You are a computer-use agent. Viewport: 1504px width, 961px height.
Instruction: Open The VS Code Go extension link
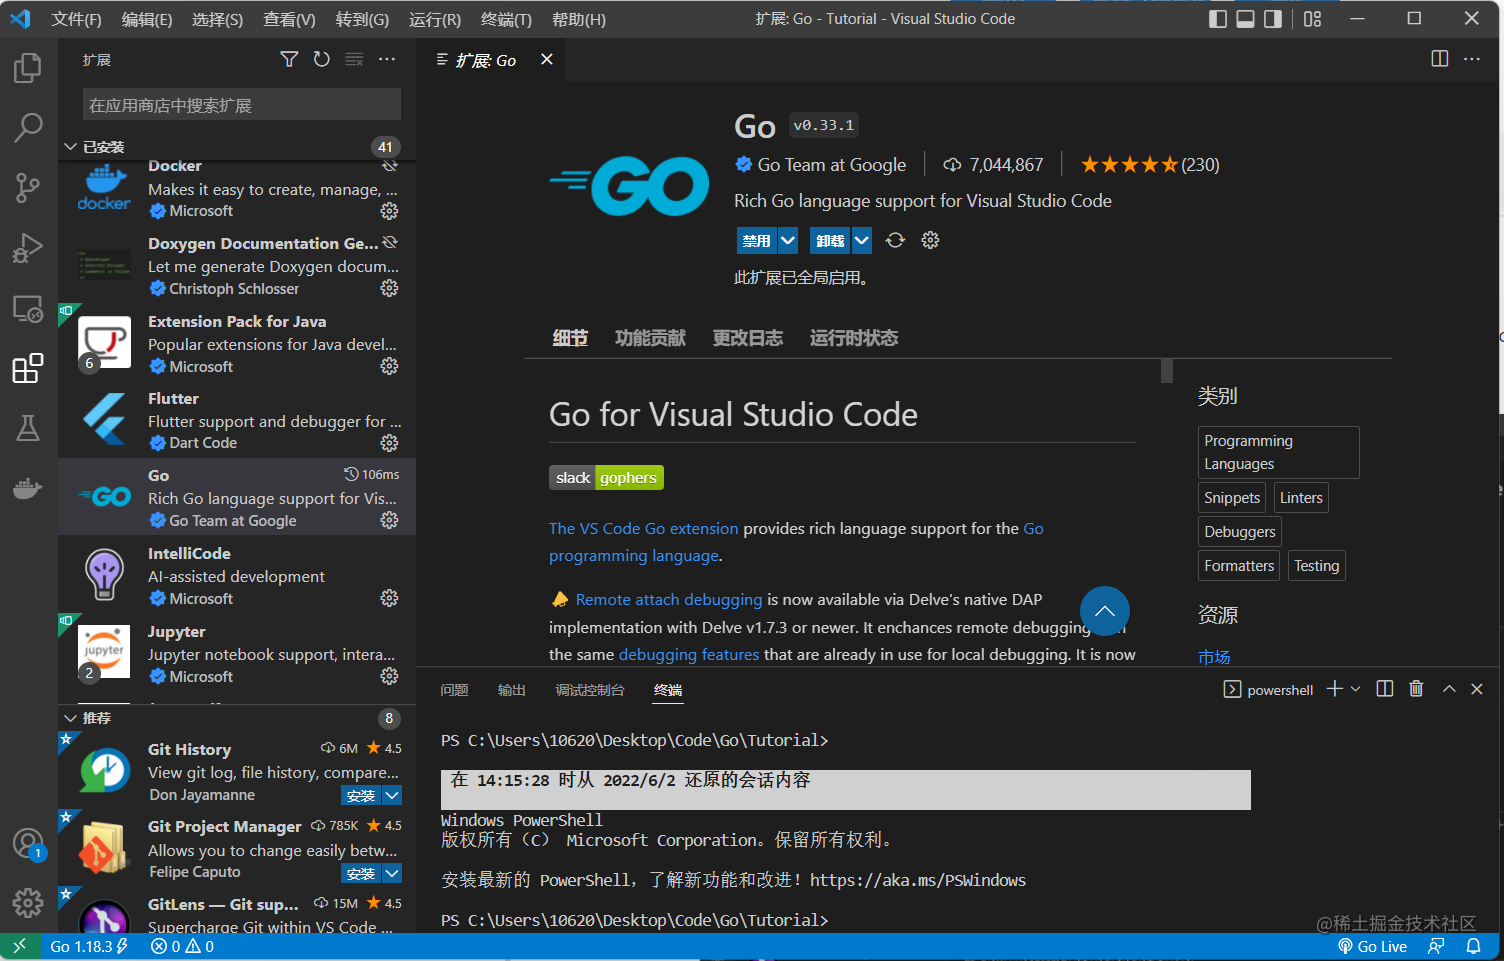tap(644, 528)
